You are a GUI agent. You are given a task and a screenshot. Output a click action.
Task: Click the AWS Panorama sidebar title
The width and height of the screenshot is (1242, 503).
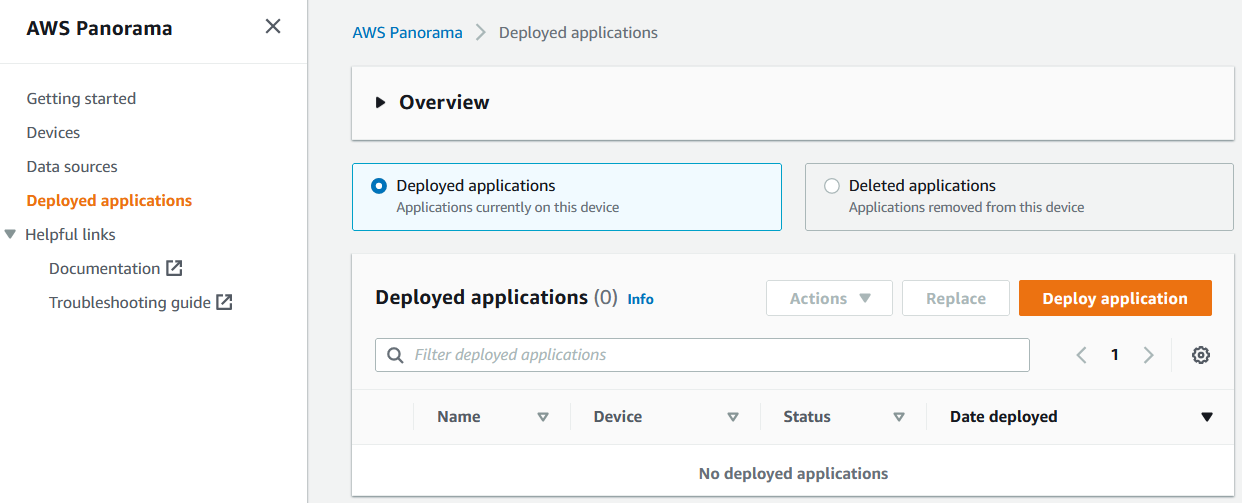click(x=99, y=29)
